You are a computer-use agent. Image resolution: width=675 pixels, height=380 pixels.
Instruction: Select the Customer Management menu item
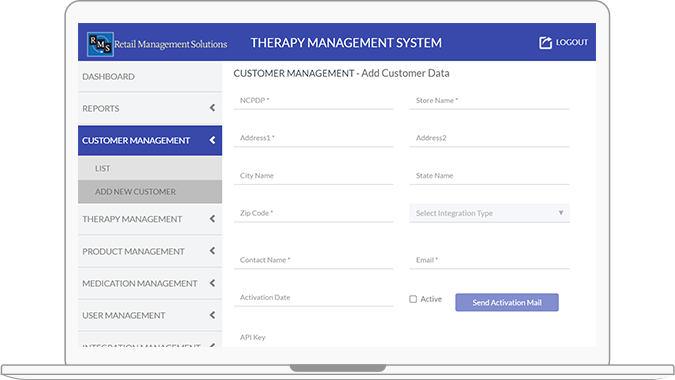click(150, 140)
